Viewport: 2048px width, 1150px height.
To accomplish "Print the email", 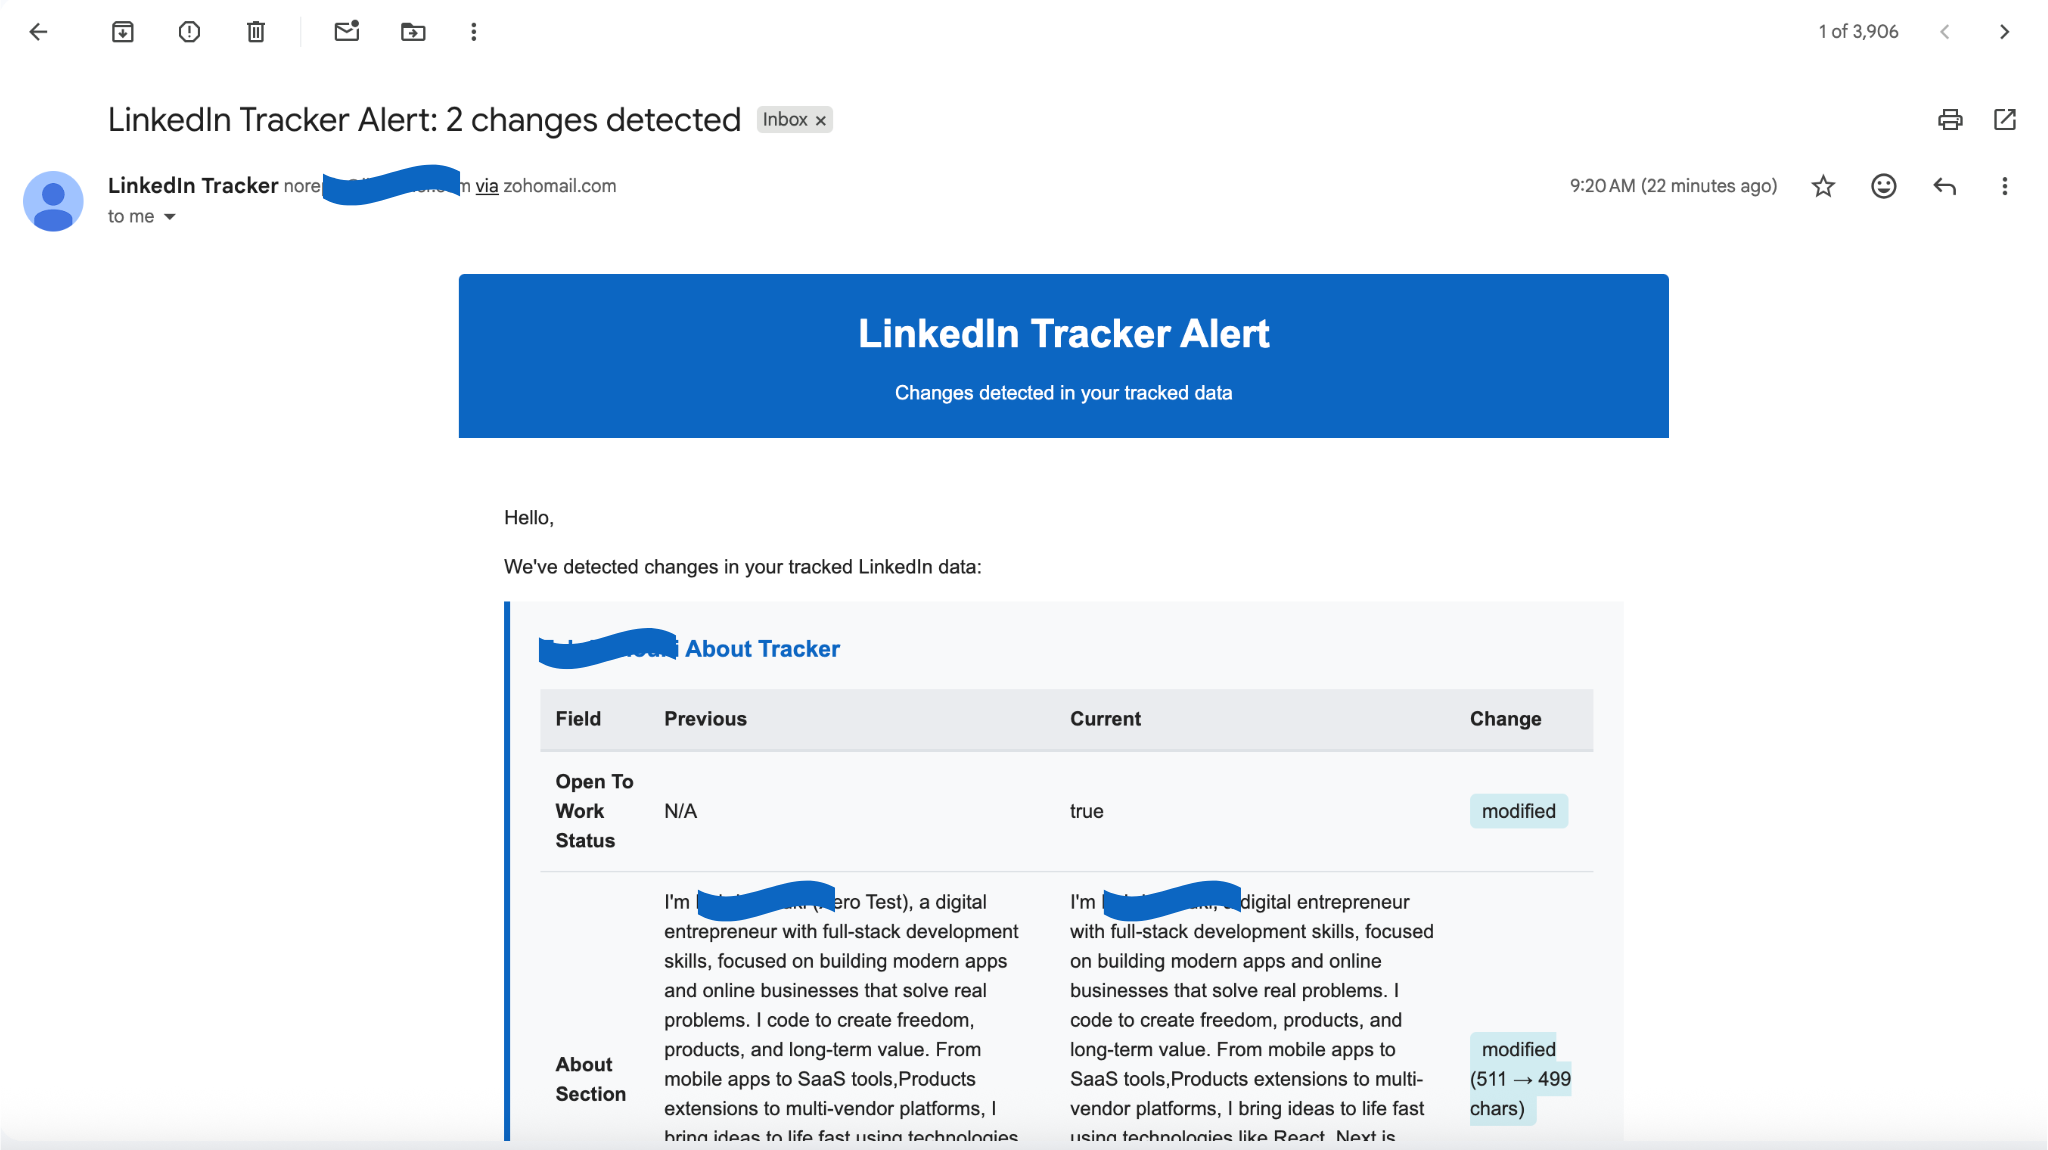I will coord(1949,119).
